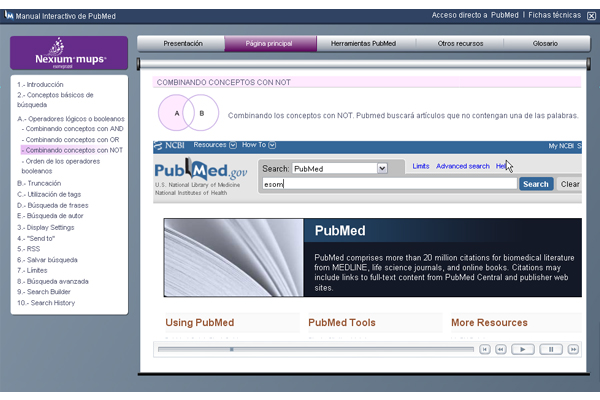Click the A B Venn diagram
This screenshot has width=600, height=400.
[189, 113]
